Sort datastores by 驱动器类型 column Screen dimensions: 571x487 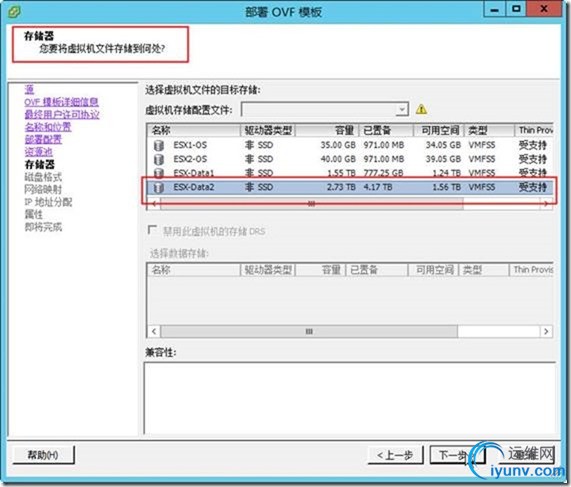click(268, 130)
